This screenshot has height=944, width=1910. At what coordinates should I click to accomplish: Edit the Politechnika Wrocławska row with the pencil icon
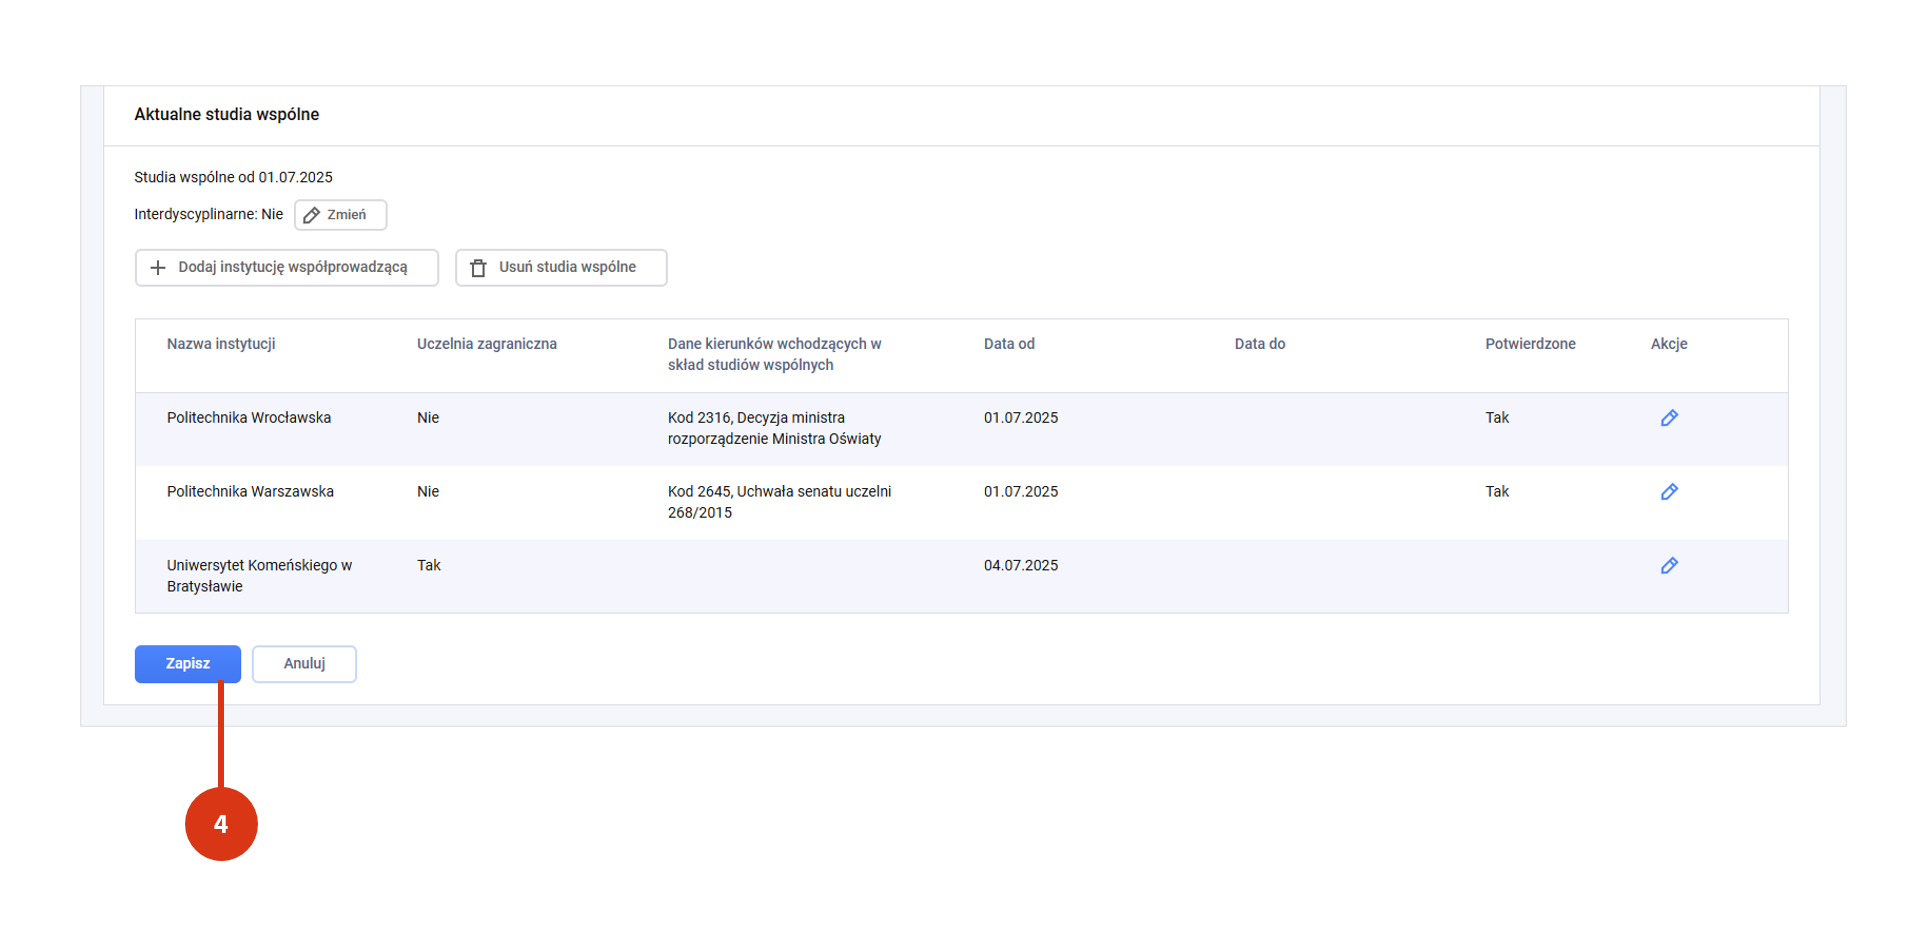coord(1669,418)
